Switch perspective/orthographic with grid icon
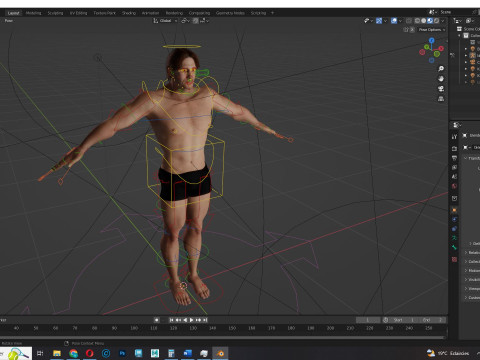This screenshot has height=360, width=480. coord(441,99)
